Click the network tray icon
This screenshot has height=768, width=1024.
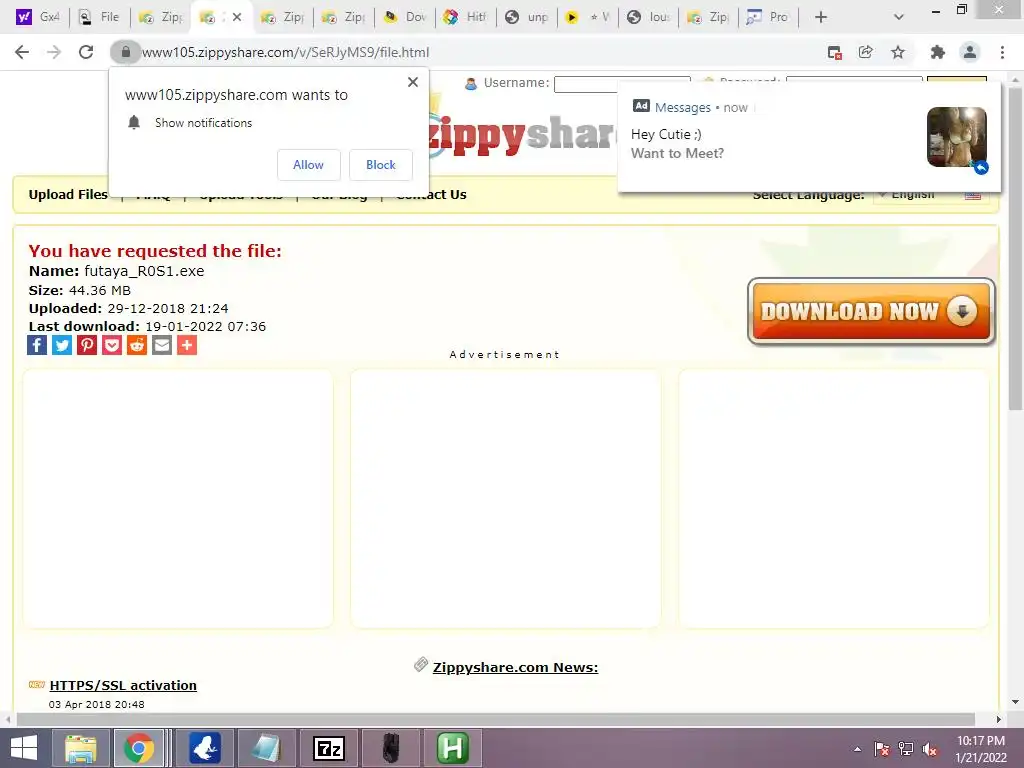(906, 749)
